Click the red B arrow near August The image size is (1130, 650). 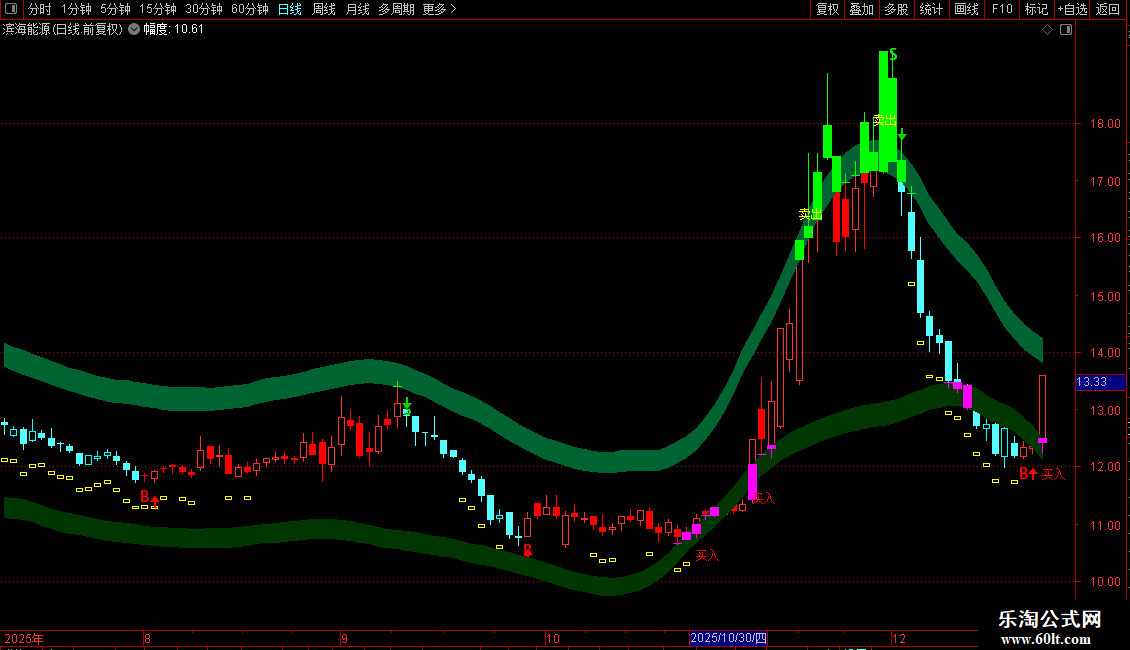[x=149, y=497]
